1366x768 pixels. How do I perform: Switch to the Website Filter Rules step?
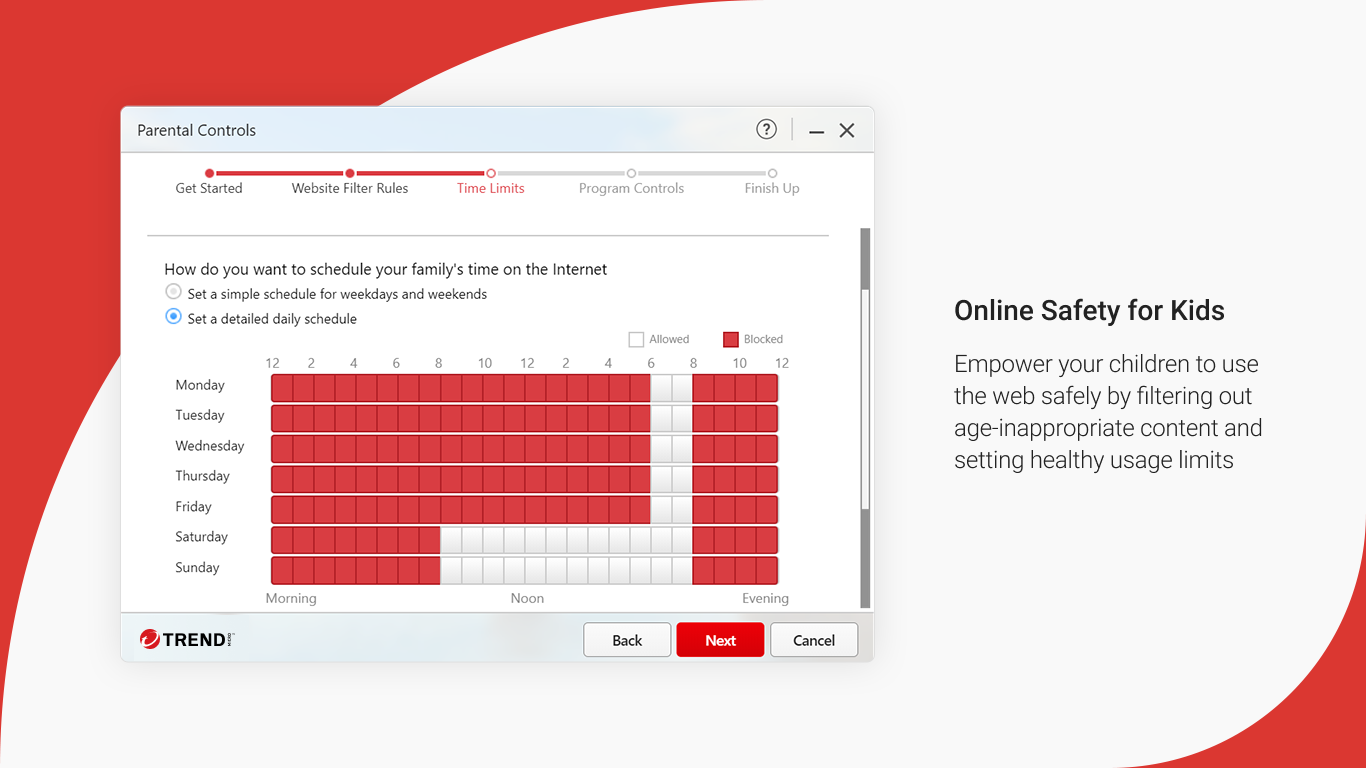coord(349,188)
